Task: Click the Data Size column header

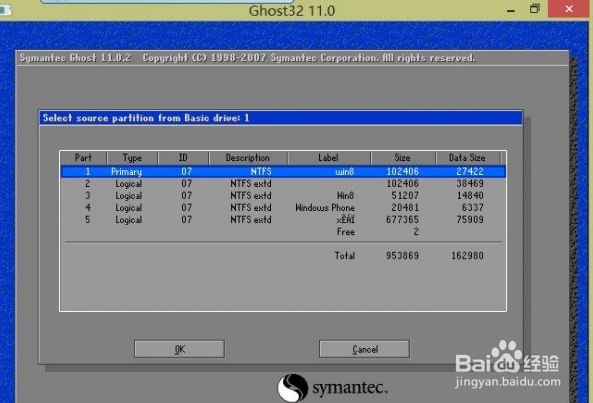Action: pos(467,158)
